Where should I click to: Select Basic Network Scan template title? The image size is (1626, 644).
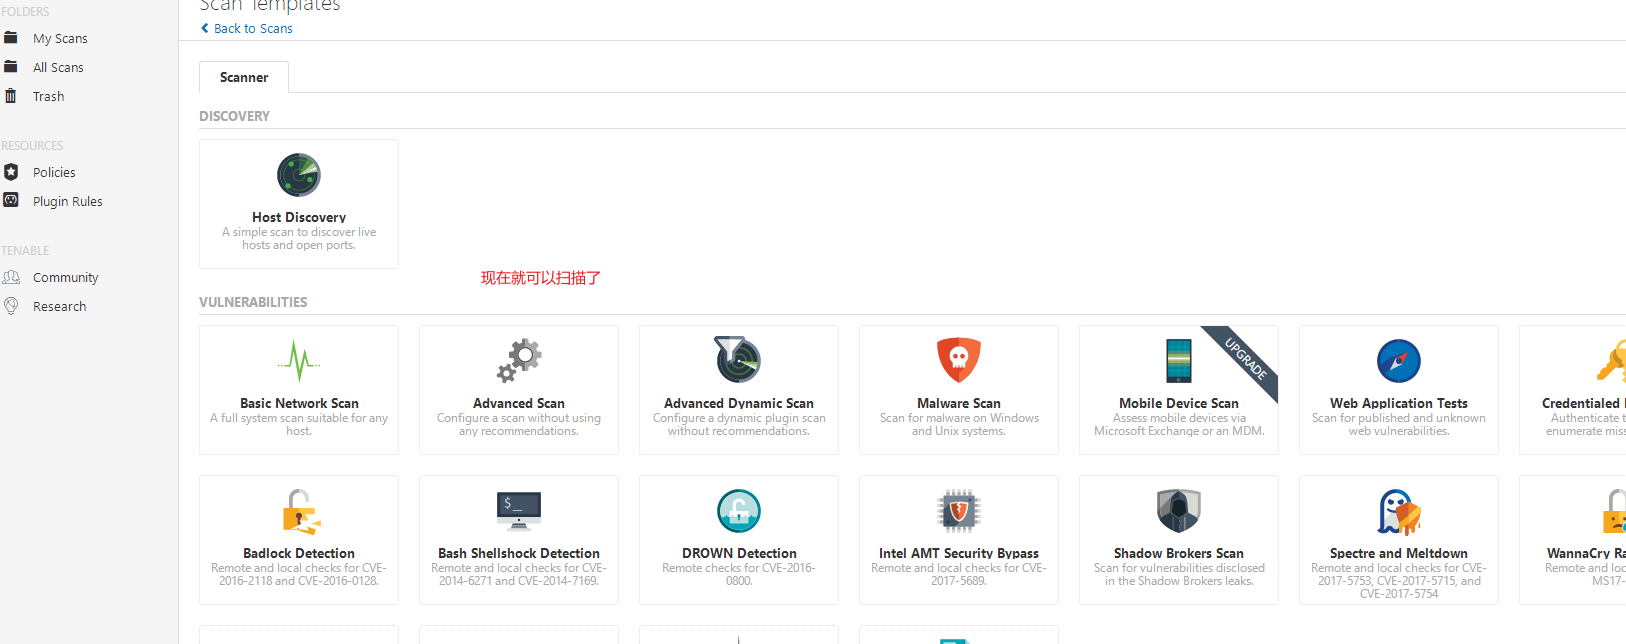click(299, 403)
